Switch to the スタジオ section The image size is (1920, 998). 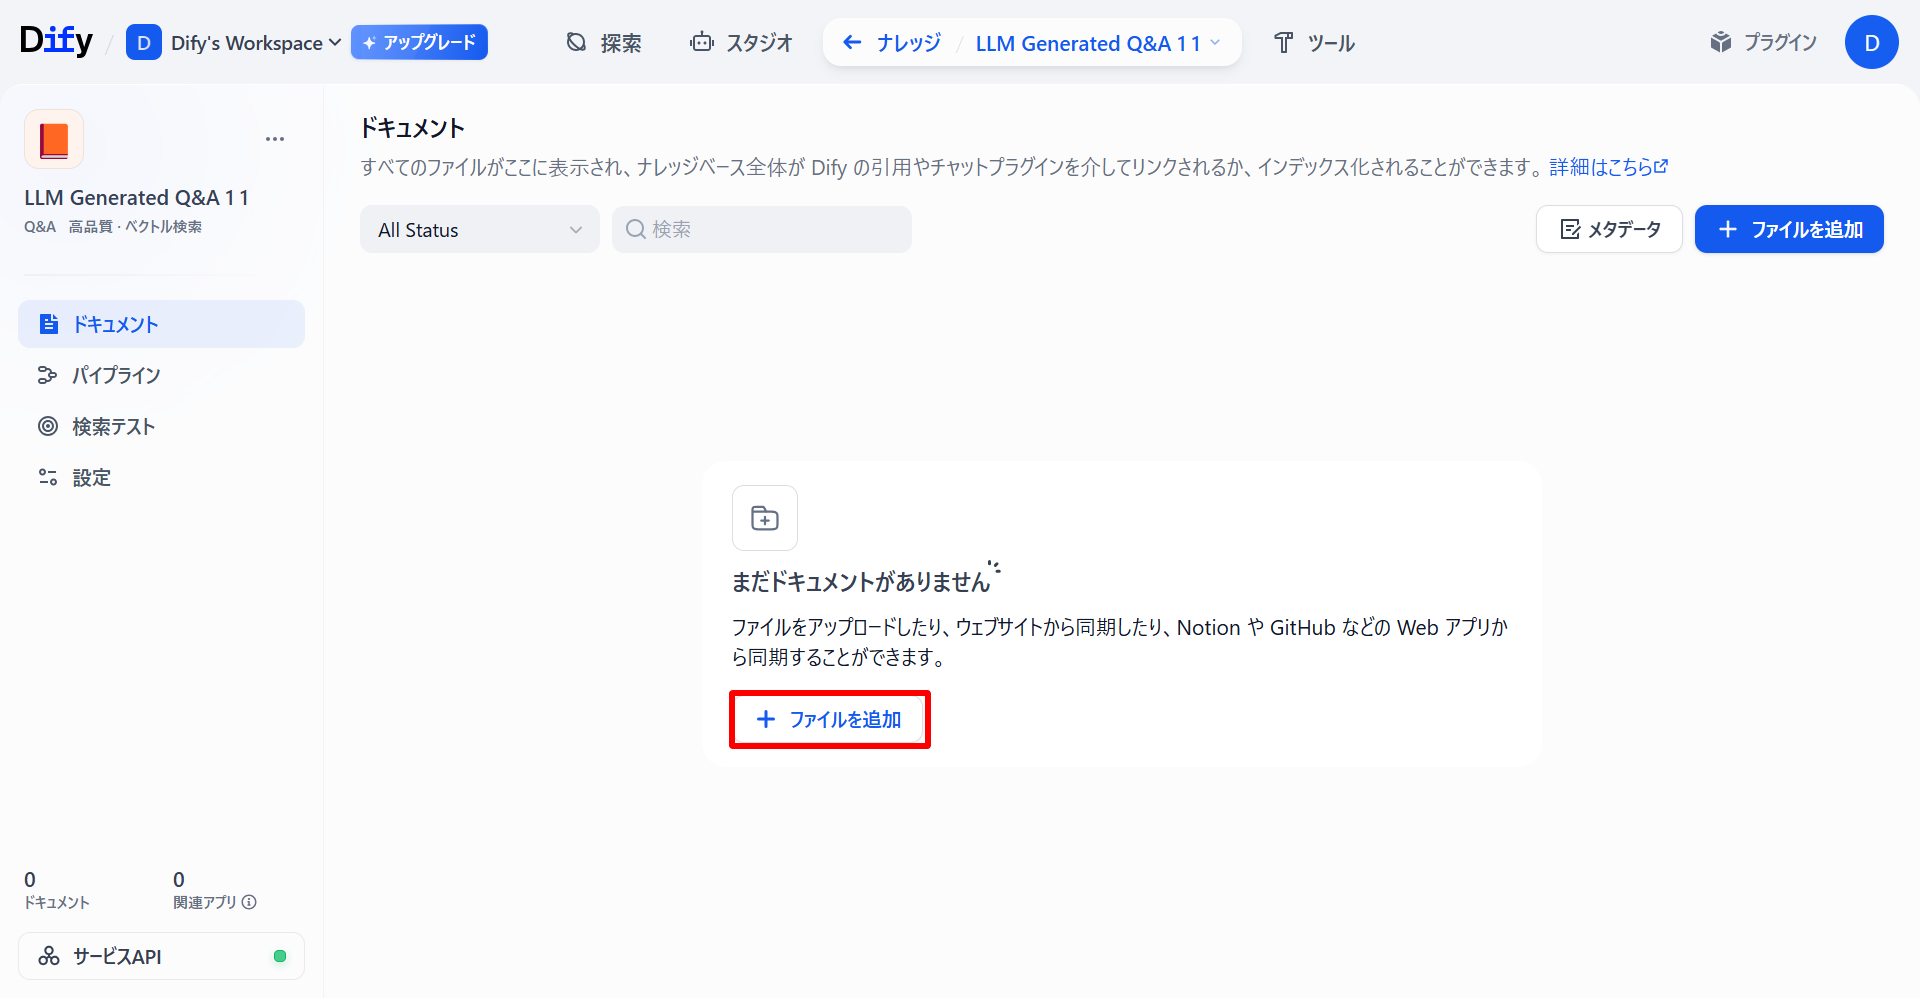click(x=741, y=42)
